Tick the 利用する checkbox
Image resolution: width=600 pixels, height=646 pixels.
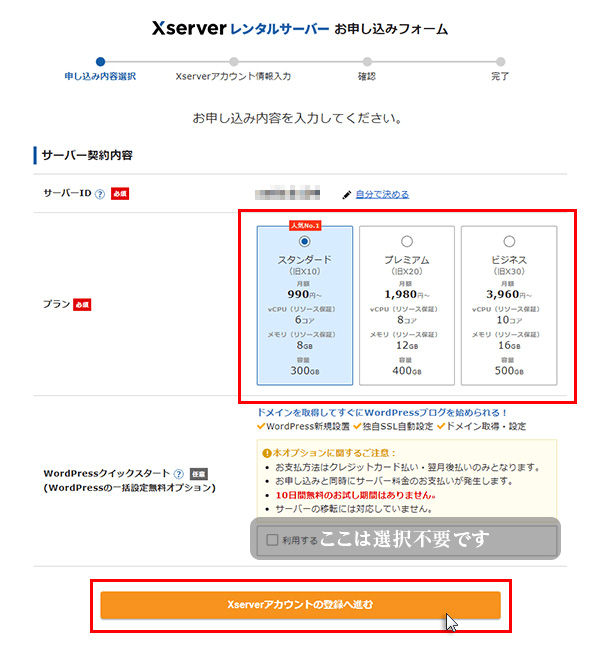(x=272, y=540)
